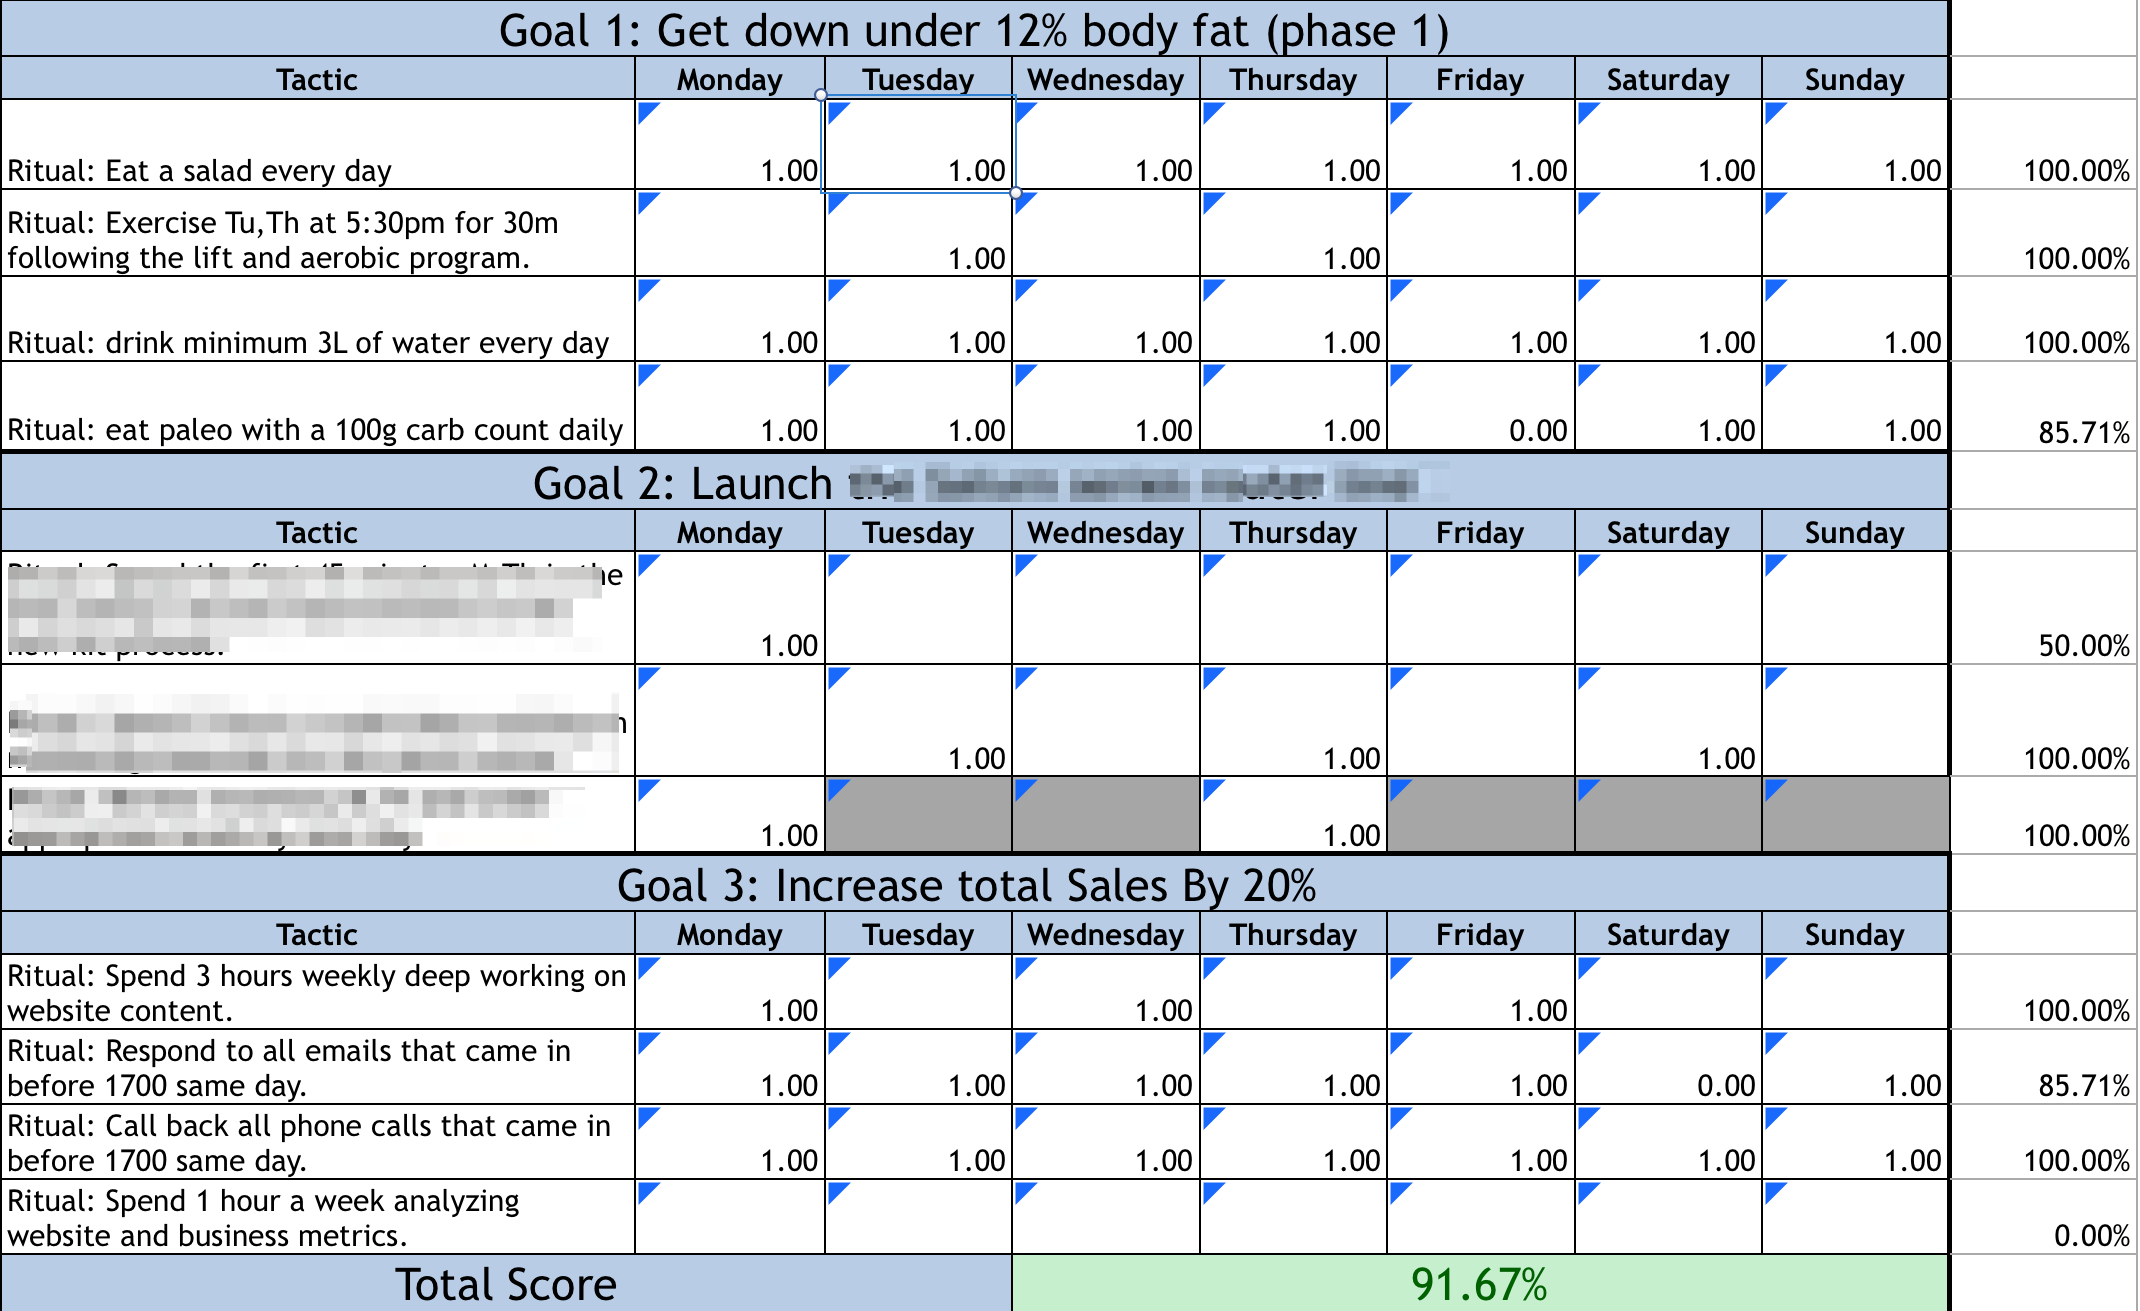Click comment marker in Saturday email-response cell
2140x1311 pixels.
click(x=1585, y=1041)
